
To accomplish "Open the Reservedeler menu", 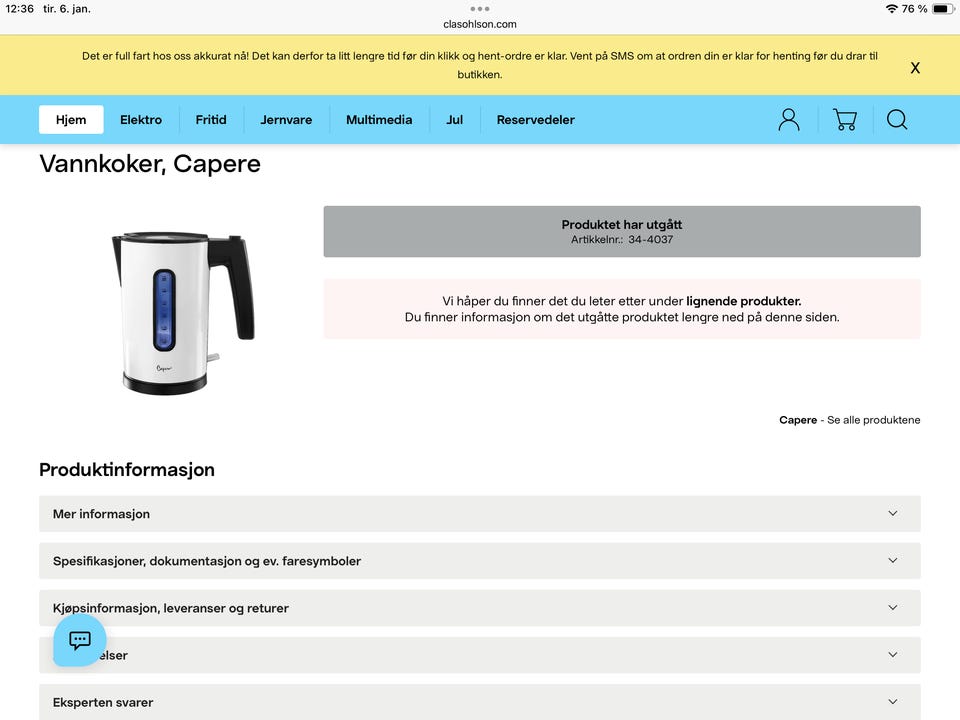I will (x=536, y=120).
